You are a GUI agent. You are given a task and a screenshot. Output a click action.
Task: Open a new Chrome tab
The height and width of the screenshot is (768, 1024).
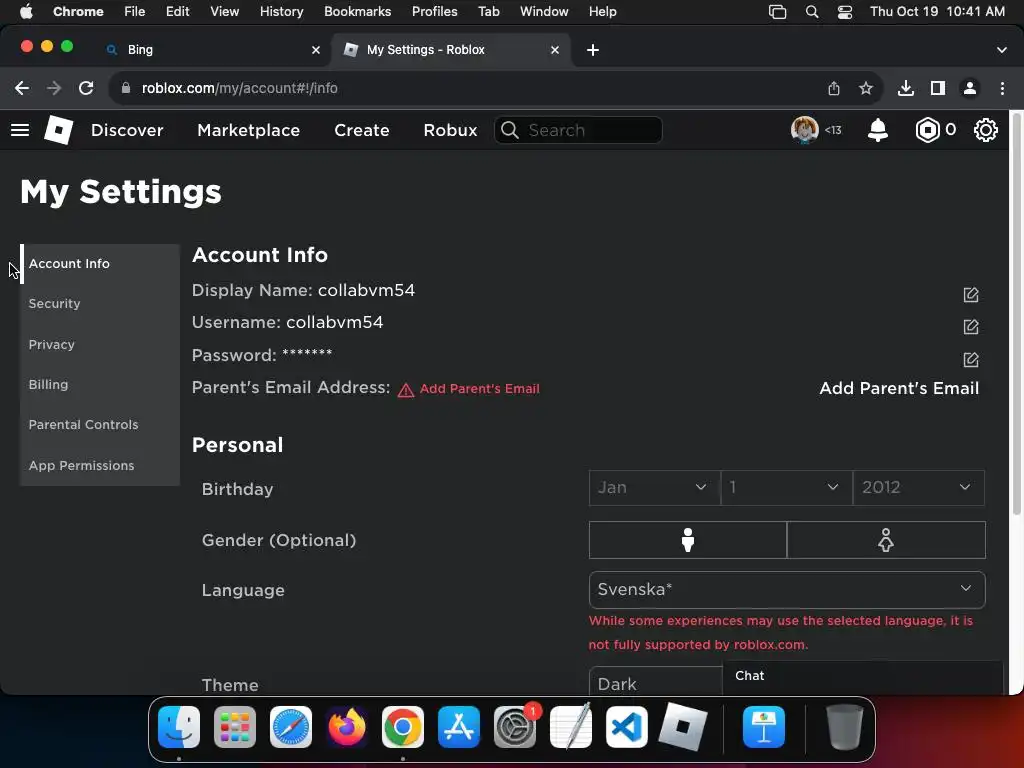pyautogui.click(x=593, y=50)
